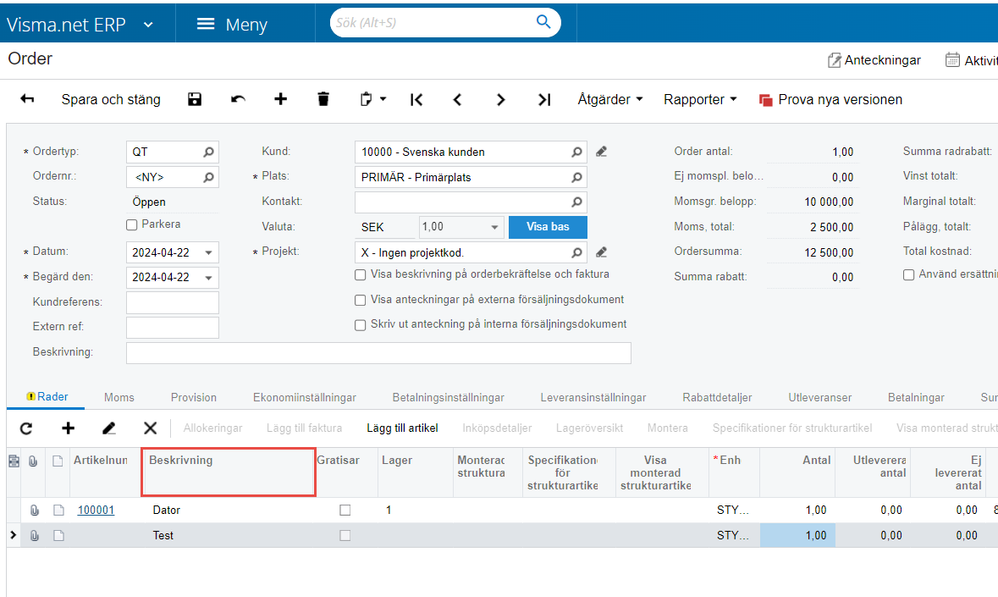Click Lägg till artikel button
The image size is (998, 597).
(x=402, y=428)
